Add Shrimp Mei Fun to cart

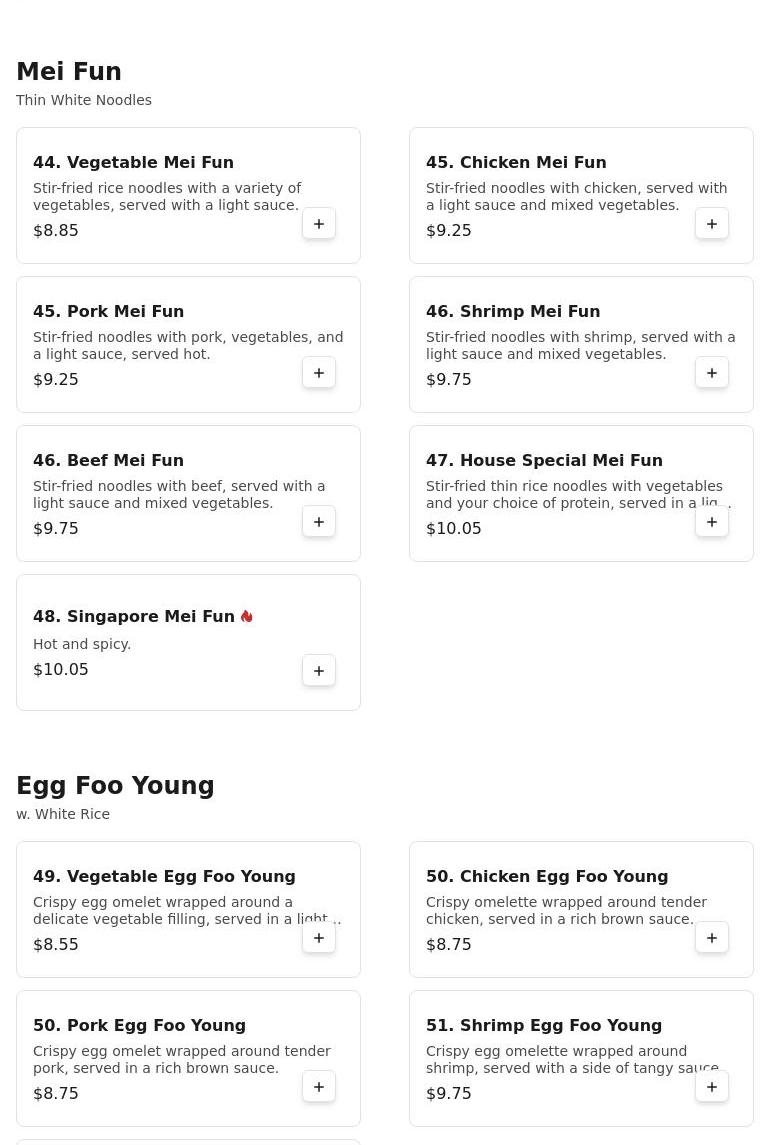(x=712, y=373)
